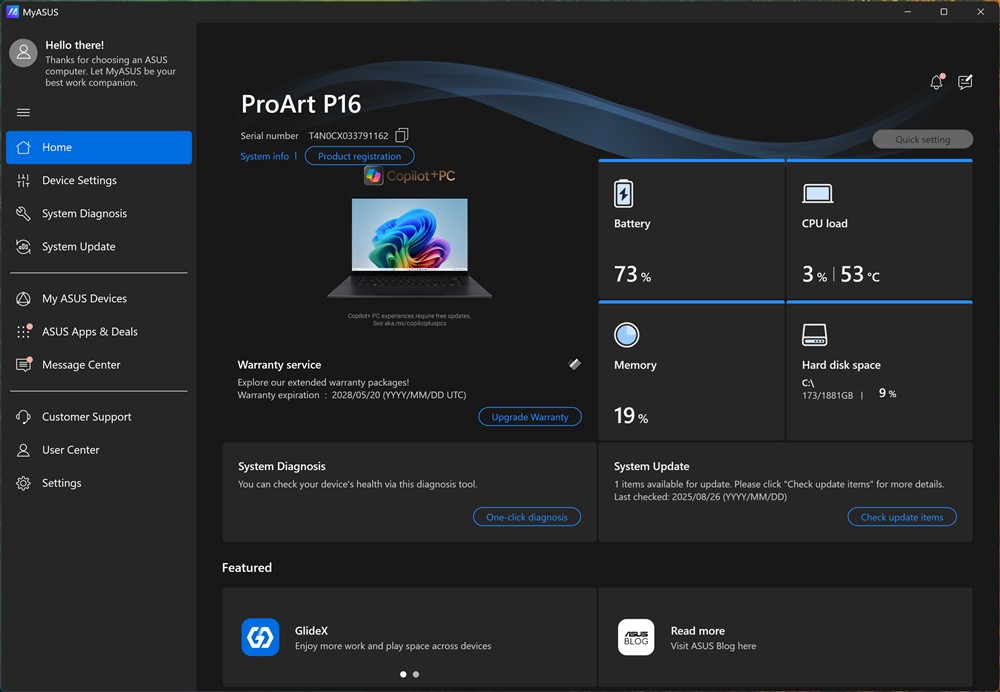
Task: Open System Update from sidebar
Action: pyautogui.click(x=78, y=246)
